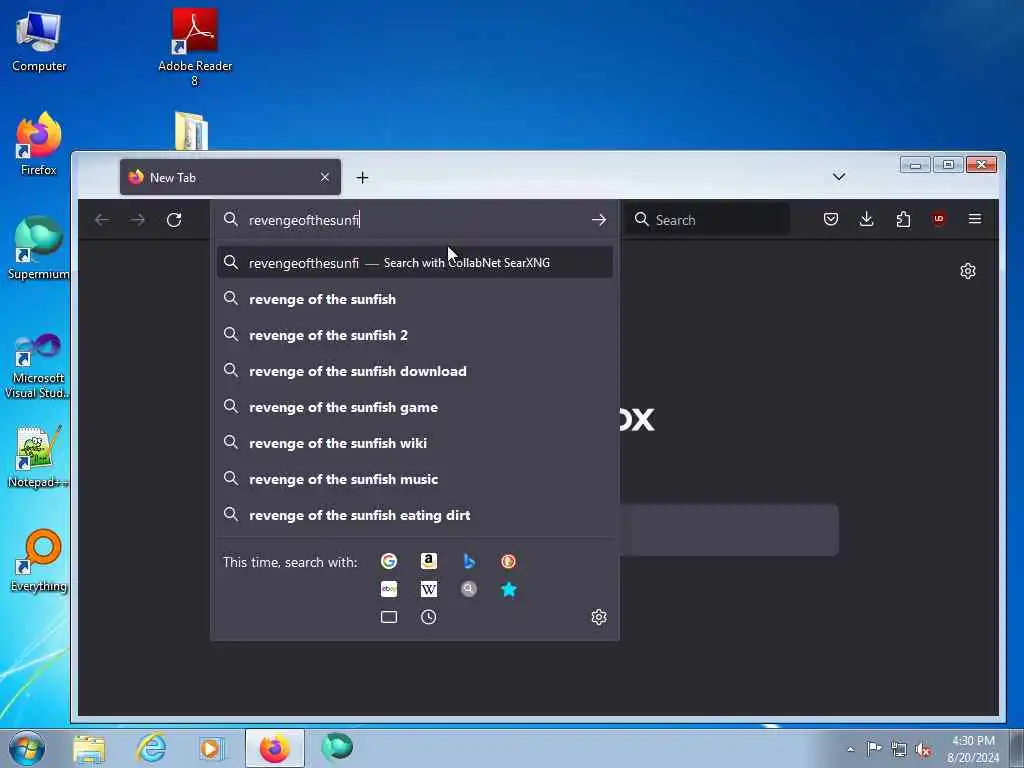1024x768 pixels.
Task: Click the New Tab page search field
Action: (729, 530)
